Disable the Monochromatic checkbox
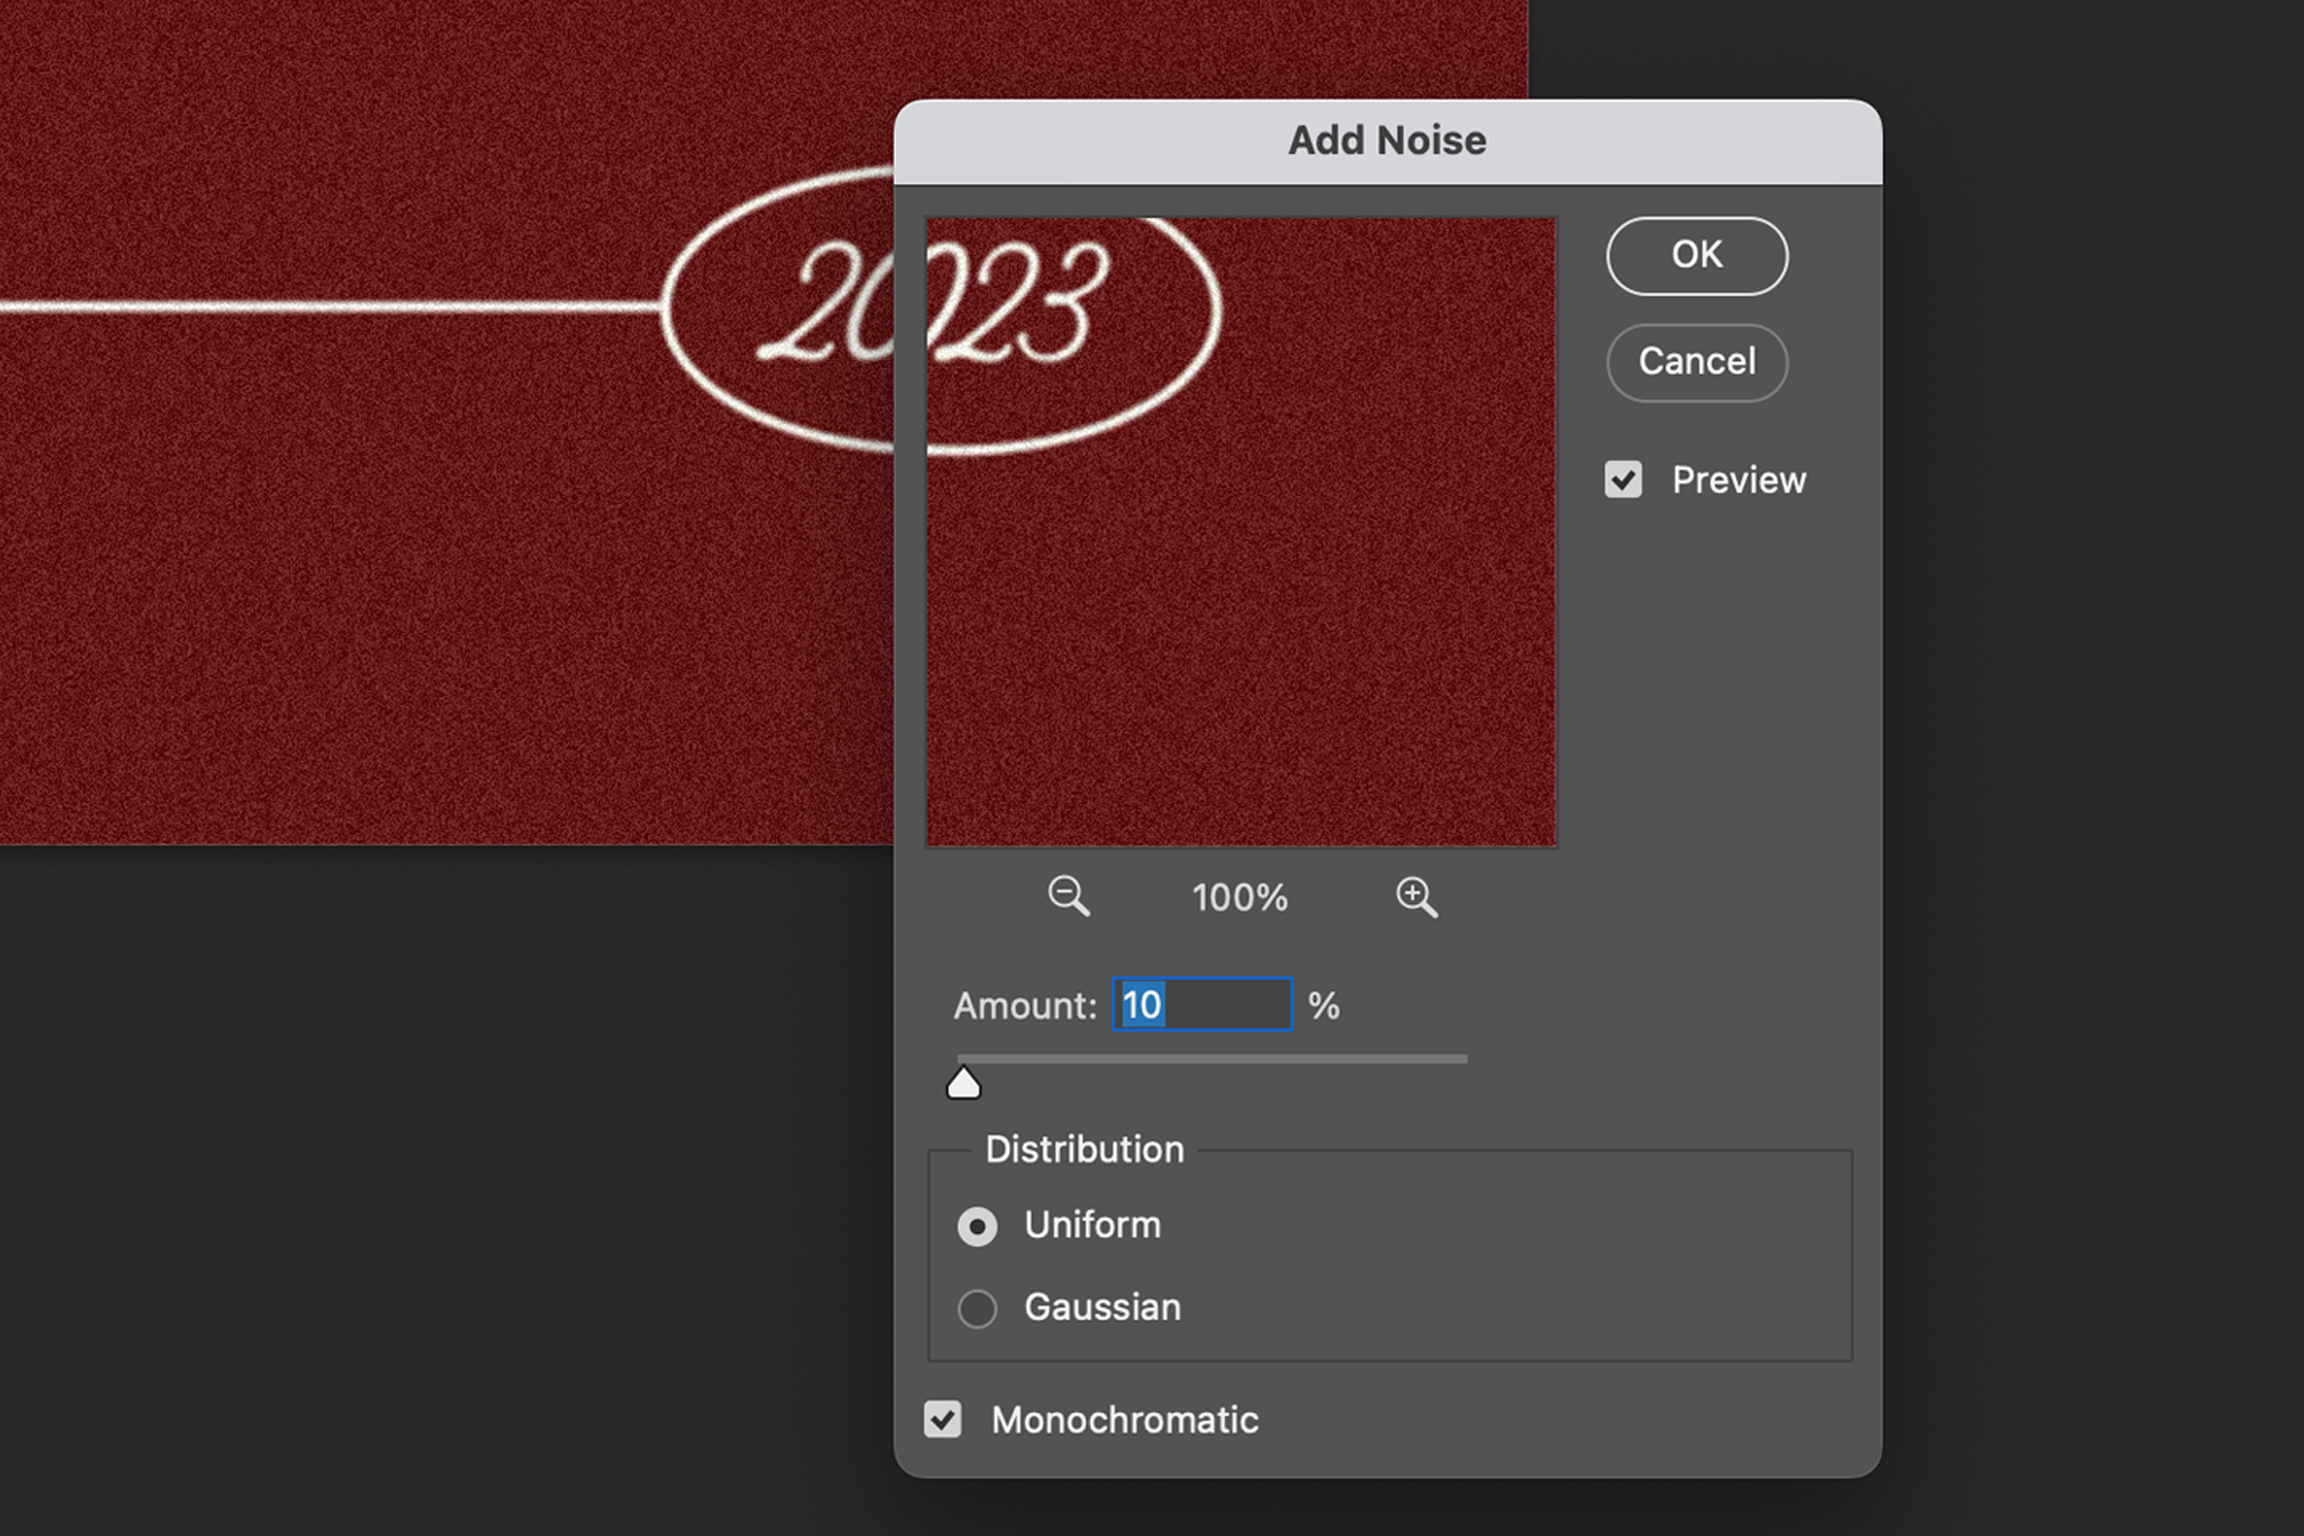This screenshot has width=2304, height=1536. pos(943,1419)
